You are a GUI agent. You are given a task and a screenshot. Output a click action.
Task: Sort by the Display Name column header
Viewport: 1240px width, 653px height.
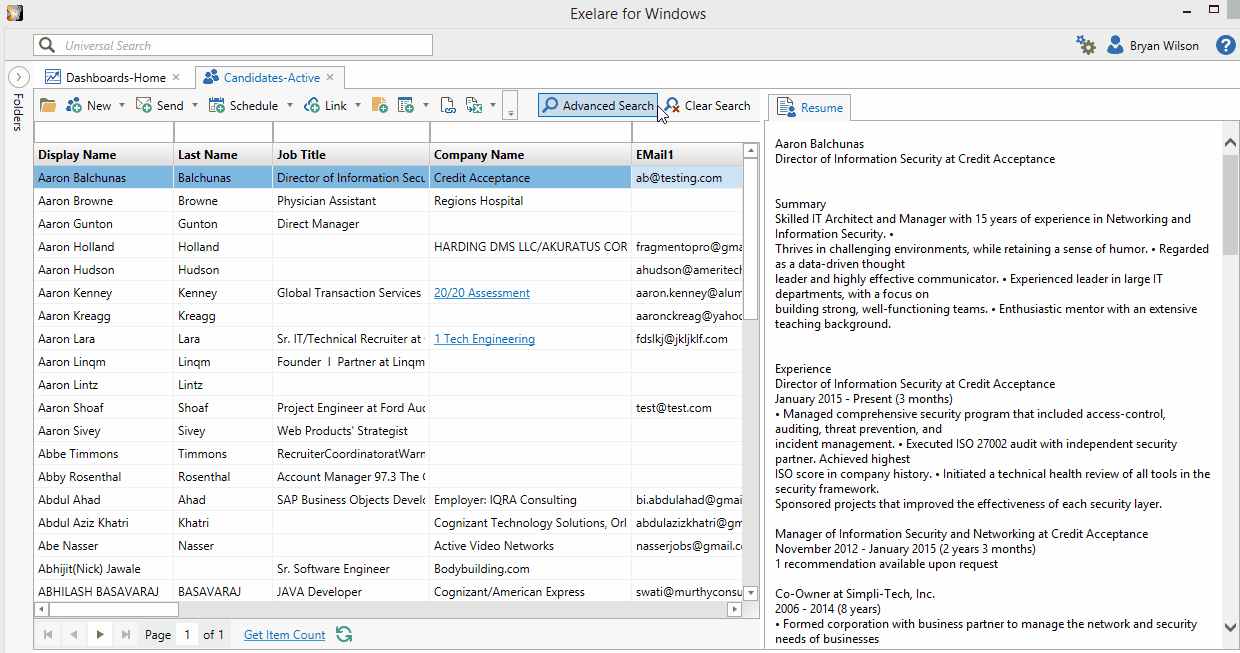tap(104, 155)
